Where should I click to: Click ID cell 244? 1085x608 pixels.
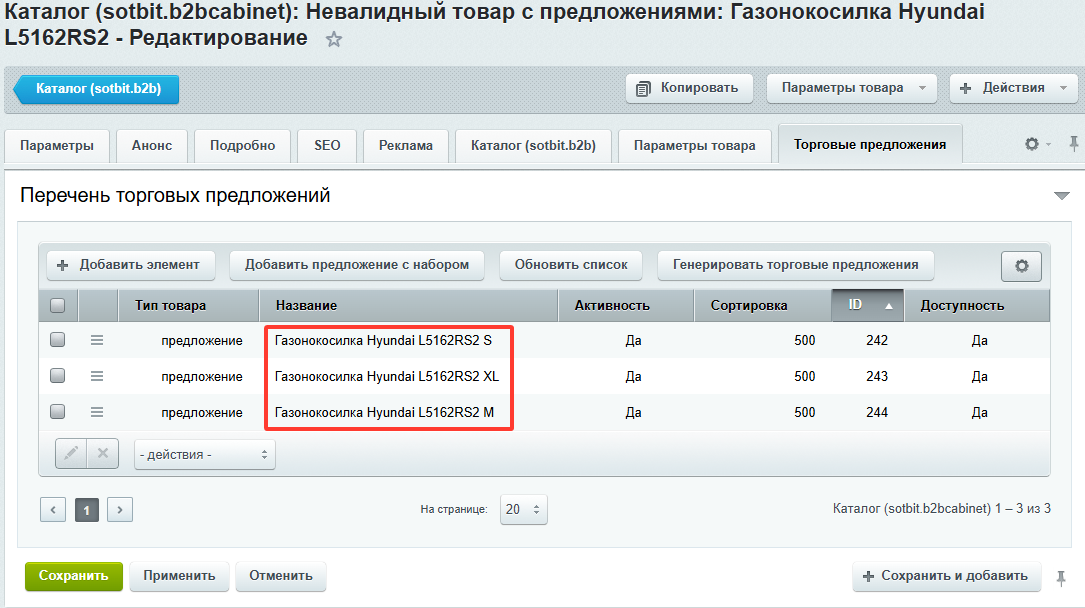877,412
